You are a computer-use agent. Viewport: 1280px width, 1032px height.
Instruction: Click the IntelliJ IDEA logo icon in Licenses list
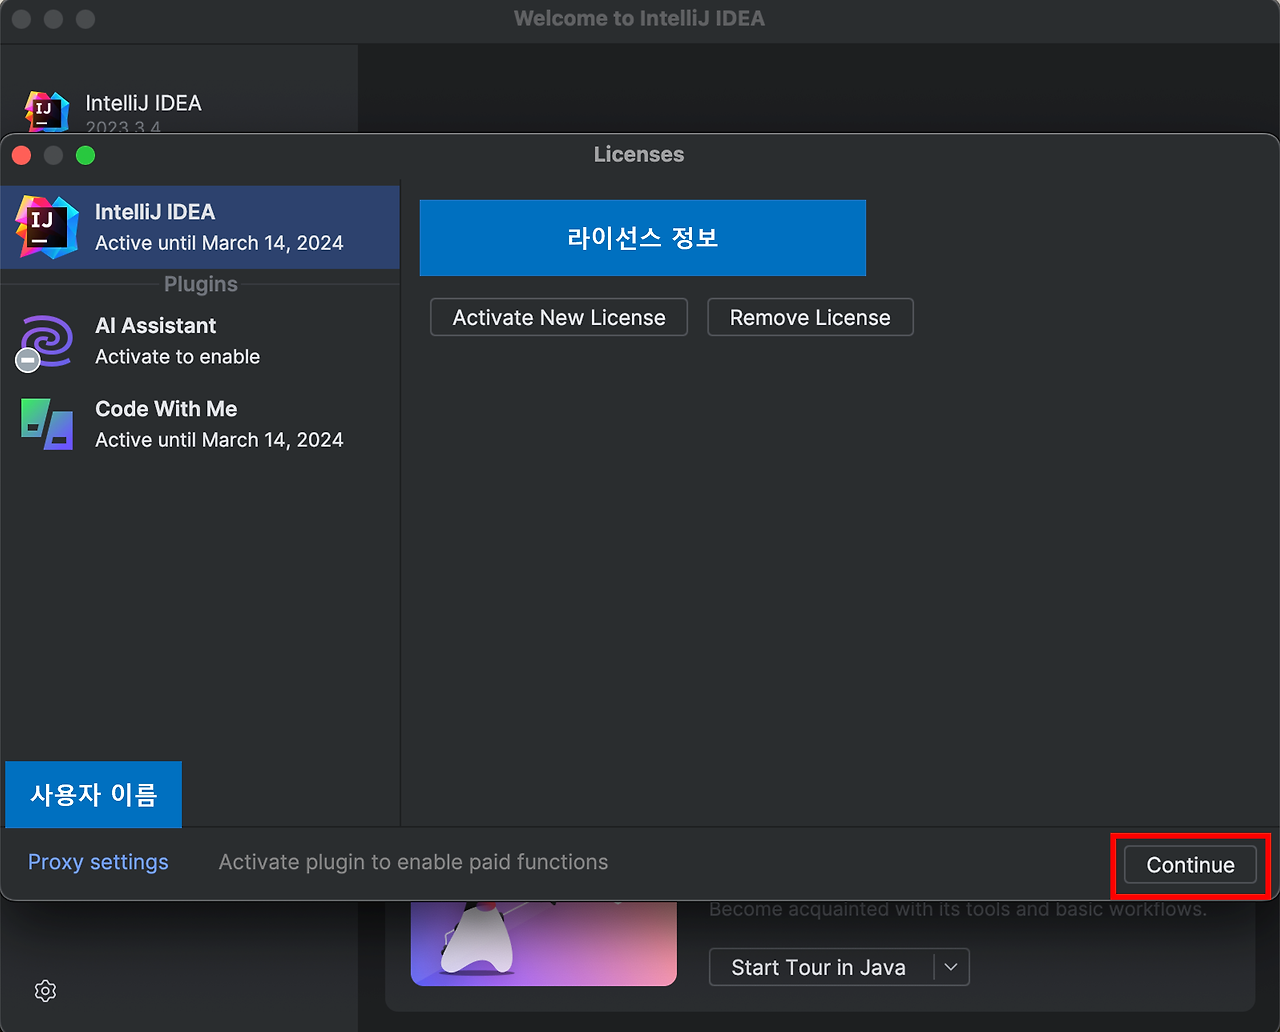point(46,227)
